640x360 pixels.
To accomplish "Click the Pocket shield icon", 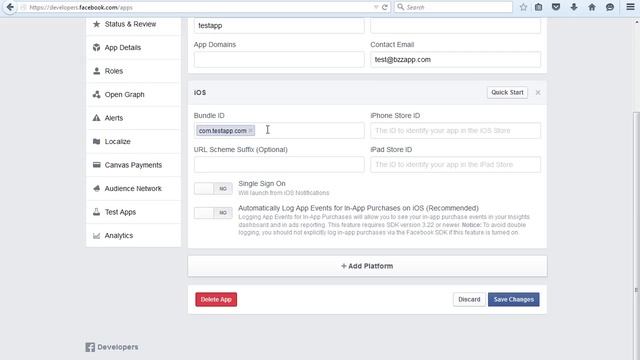I will coord(556,7).
